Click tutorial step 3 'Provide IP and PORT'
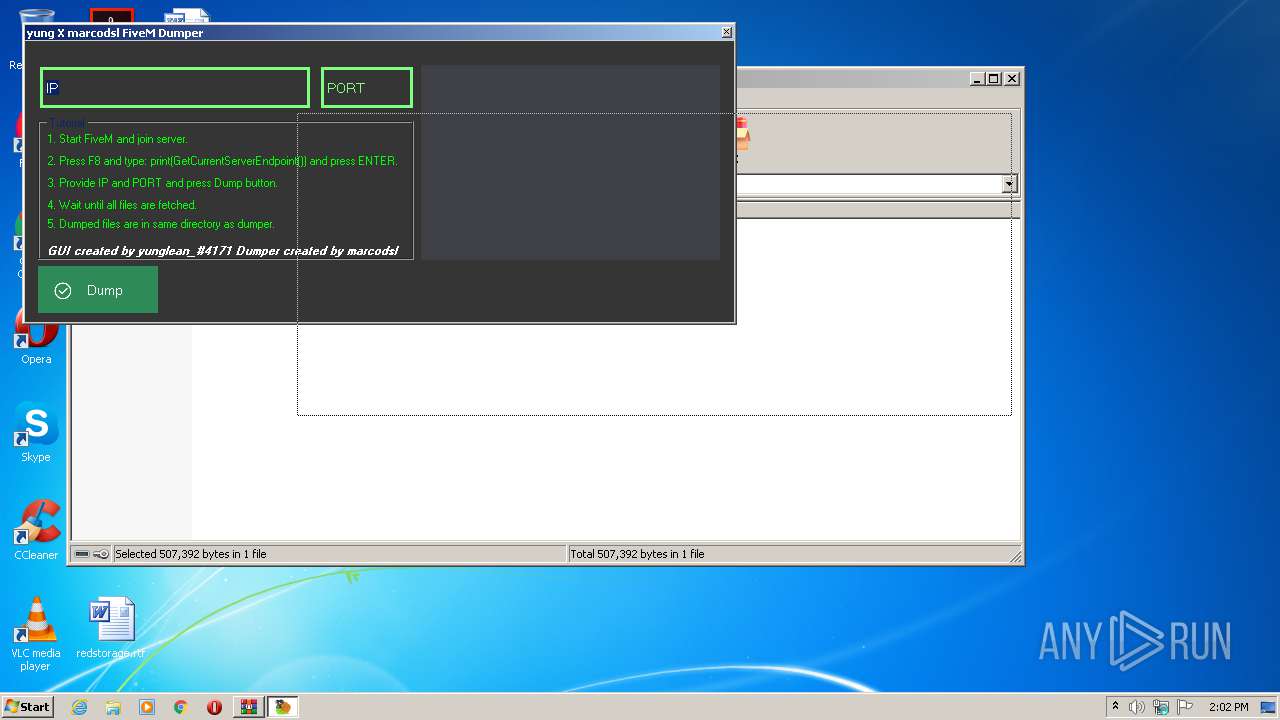The width and height of the screenshot is (1280, 720). pyautogui.click(x=162, y=183)
